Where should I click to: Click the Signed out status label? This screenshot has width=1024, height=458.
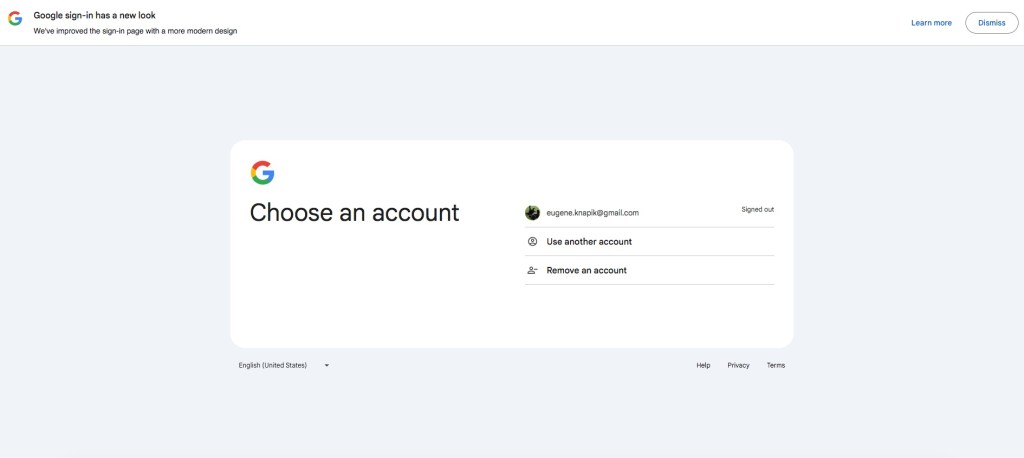pos(757,210)
